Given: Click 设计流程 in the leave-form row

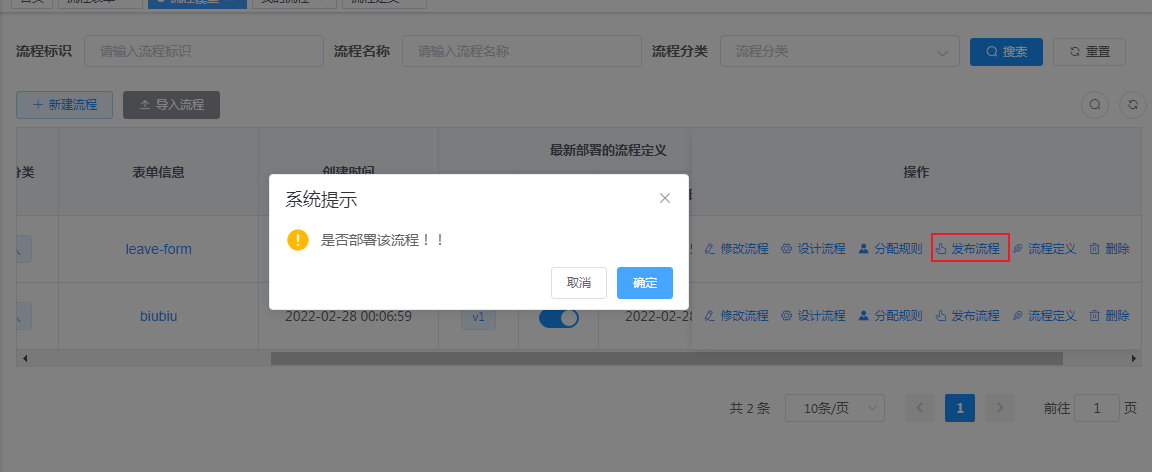Looking at the screenshot, I should tap(813, 249).
